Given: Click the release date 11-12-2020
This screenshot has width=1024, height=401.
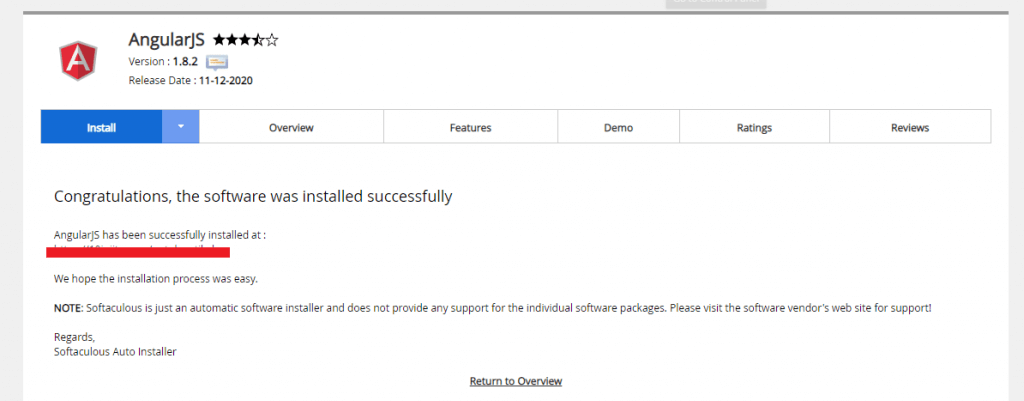Looking at the screenshot, I should pos(226,81).
